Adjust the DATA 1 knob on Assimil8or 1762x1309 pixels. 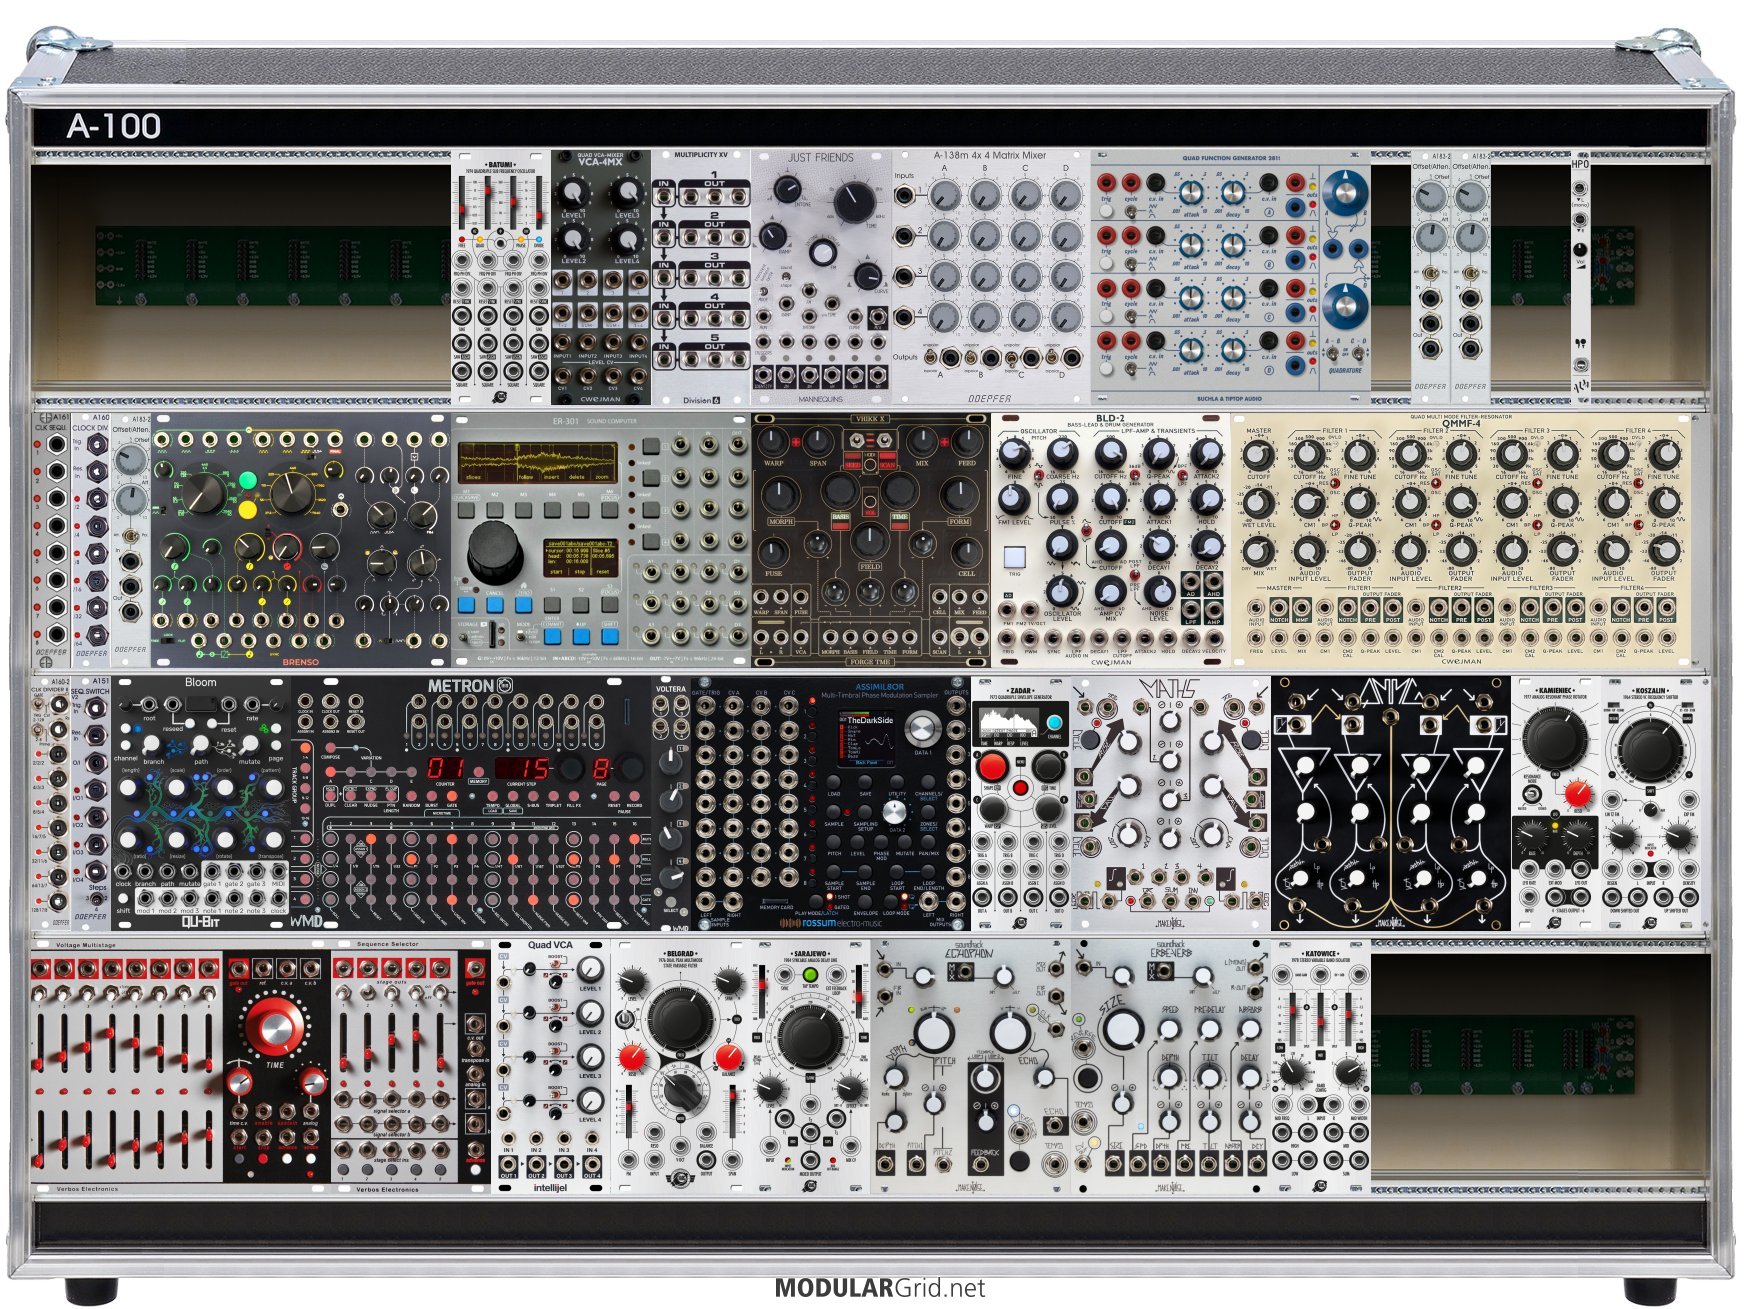coord(922,731)
